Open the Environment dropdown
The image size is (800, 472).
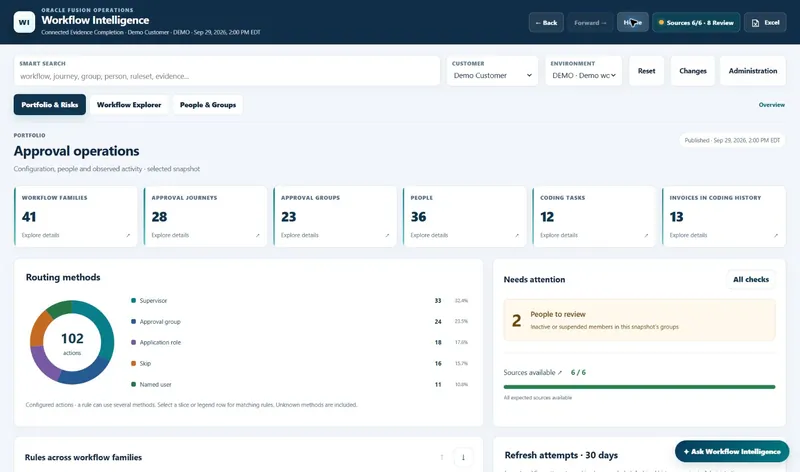coord(584,71)
